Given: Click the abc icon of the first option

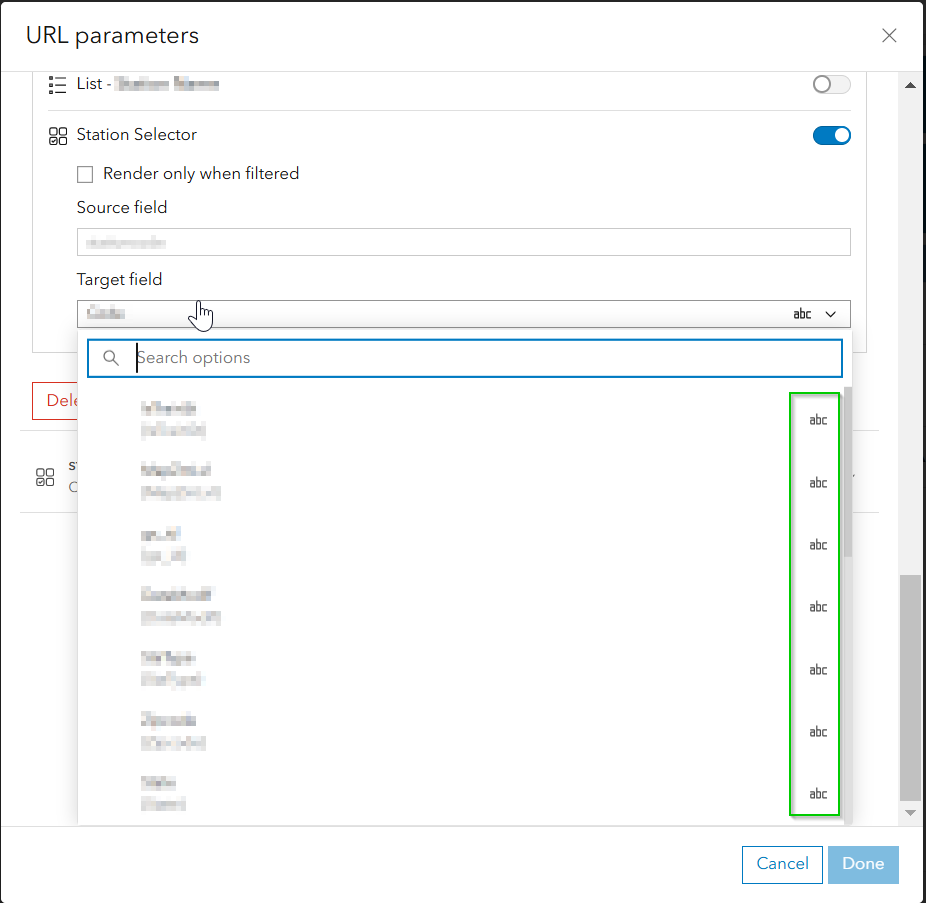Looking at the screenshot, I should [818, 420].
